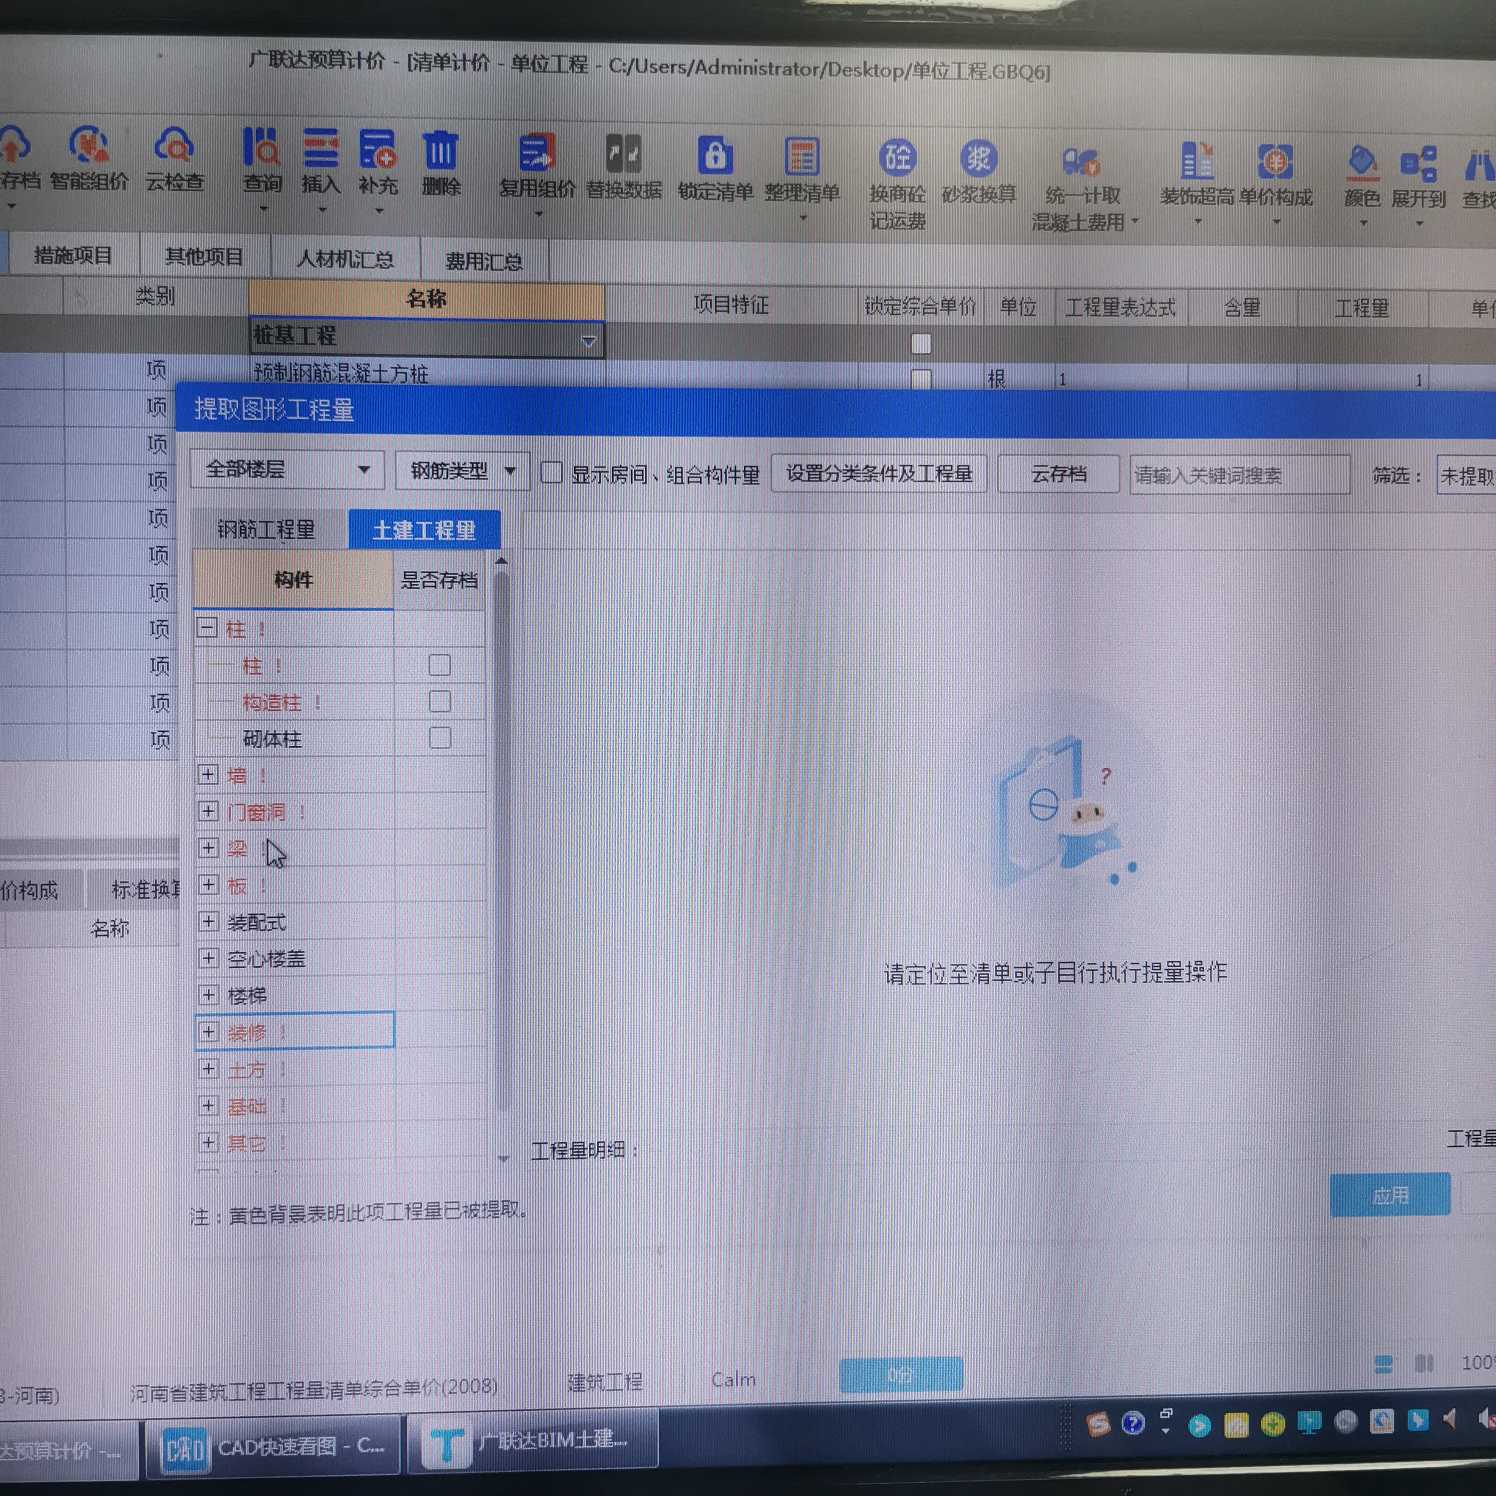Switch to the 钢筋工程量 tab
Image resolution: width=1496 pixels, height=1496 pixels.
[266, 529]
